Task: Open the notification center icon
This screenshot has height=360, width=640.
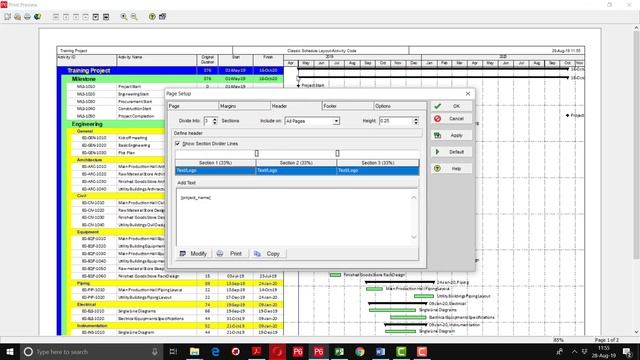Action: click(627, 351)
